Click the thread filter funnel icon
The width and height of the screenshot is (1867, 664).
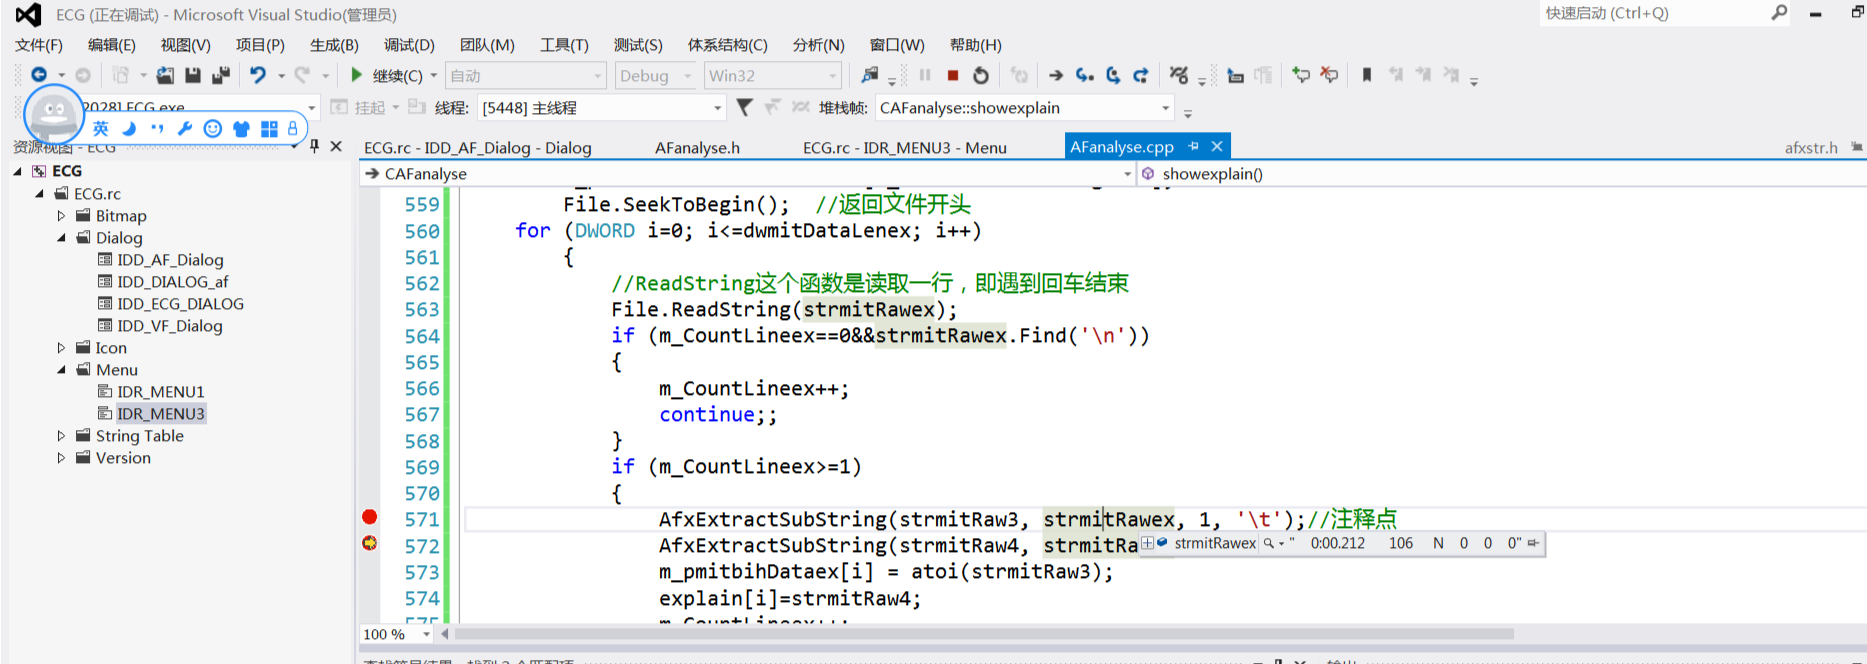(744, 107)
